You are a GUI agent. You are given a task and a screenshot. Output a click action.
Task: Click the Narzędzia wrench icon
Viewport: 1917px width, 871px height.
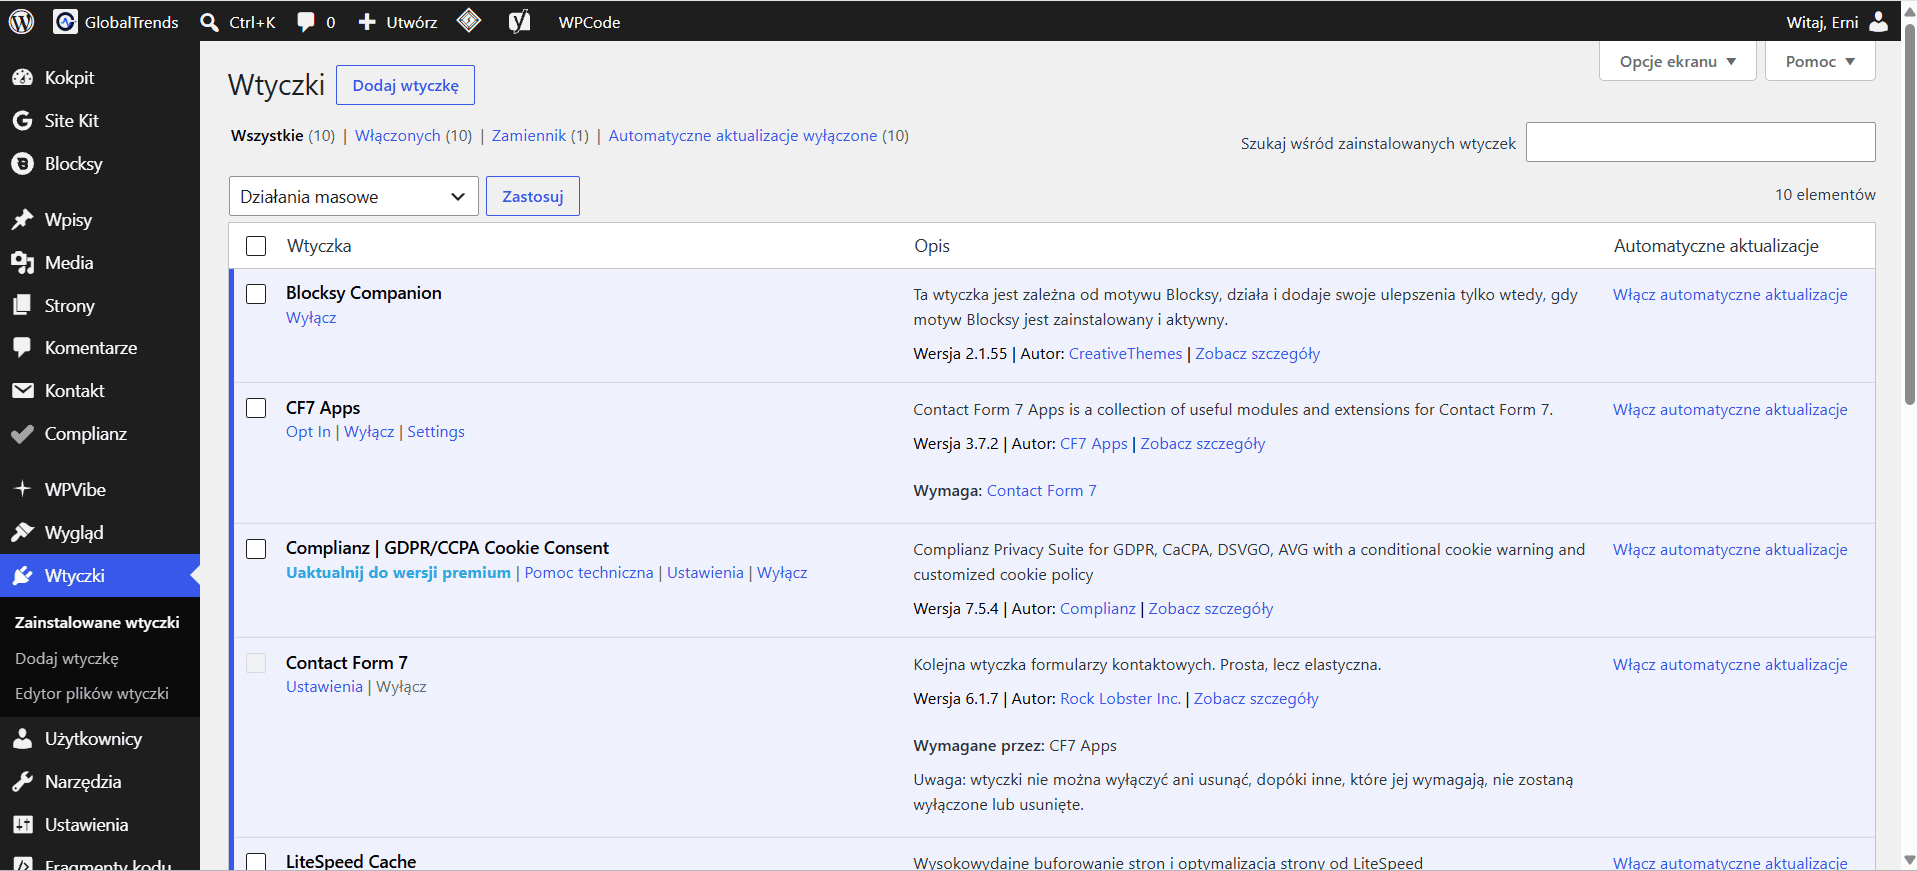[22, 781]
